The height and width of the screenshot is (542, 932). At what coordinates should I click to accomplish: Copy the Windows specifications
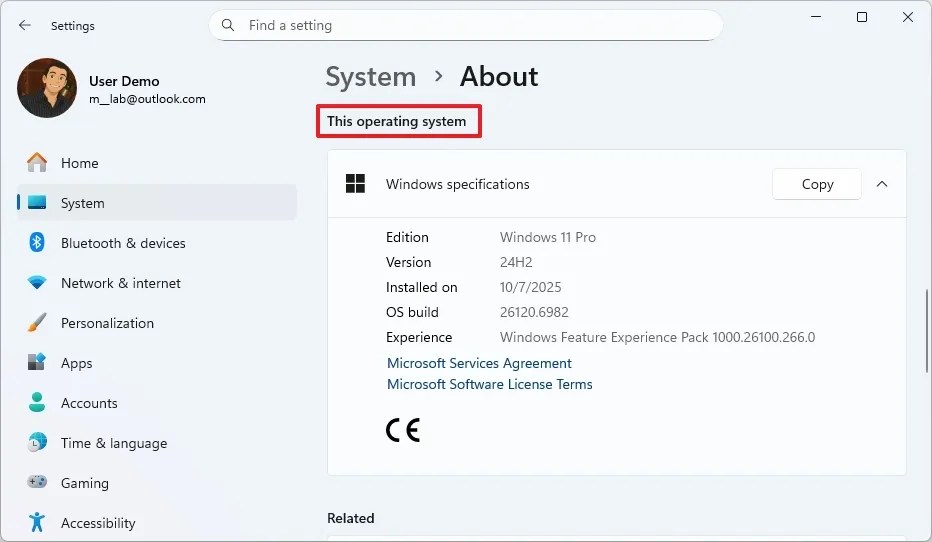pos(817,184)
